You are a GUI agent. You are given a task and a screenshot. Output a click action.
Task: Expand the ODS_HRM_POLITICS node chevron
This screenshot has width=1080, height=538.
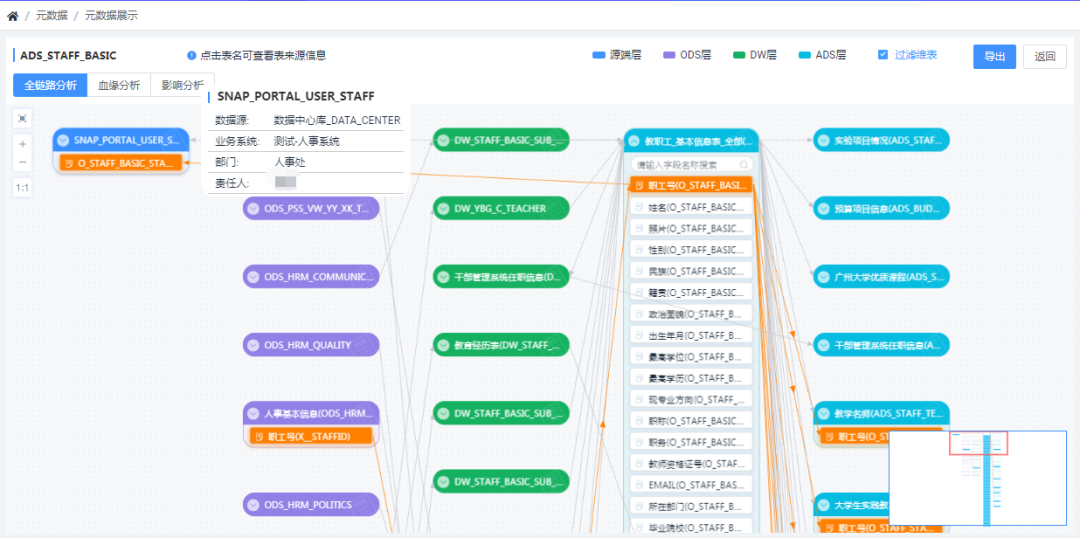coord(253,504)
